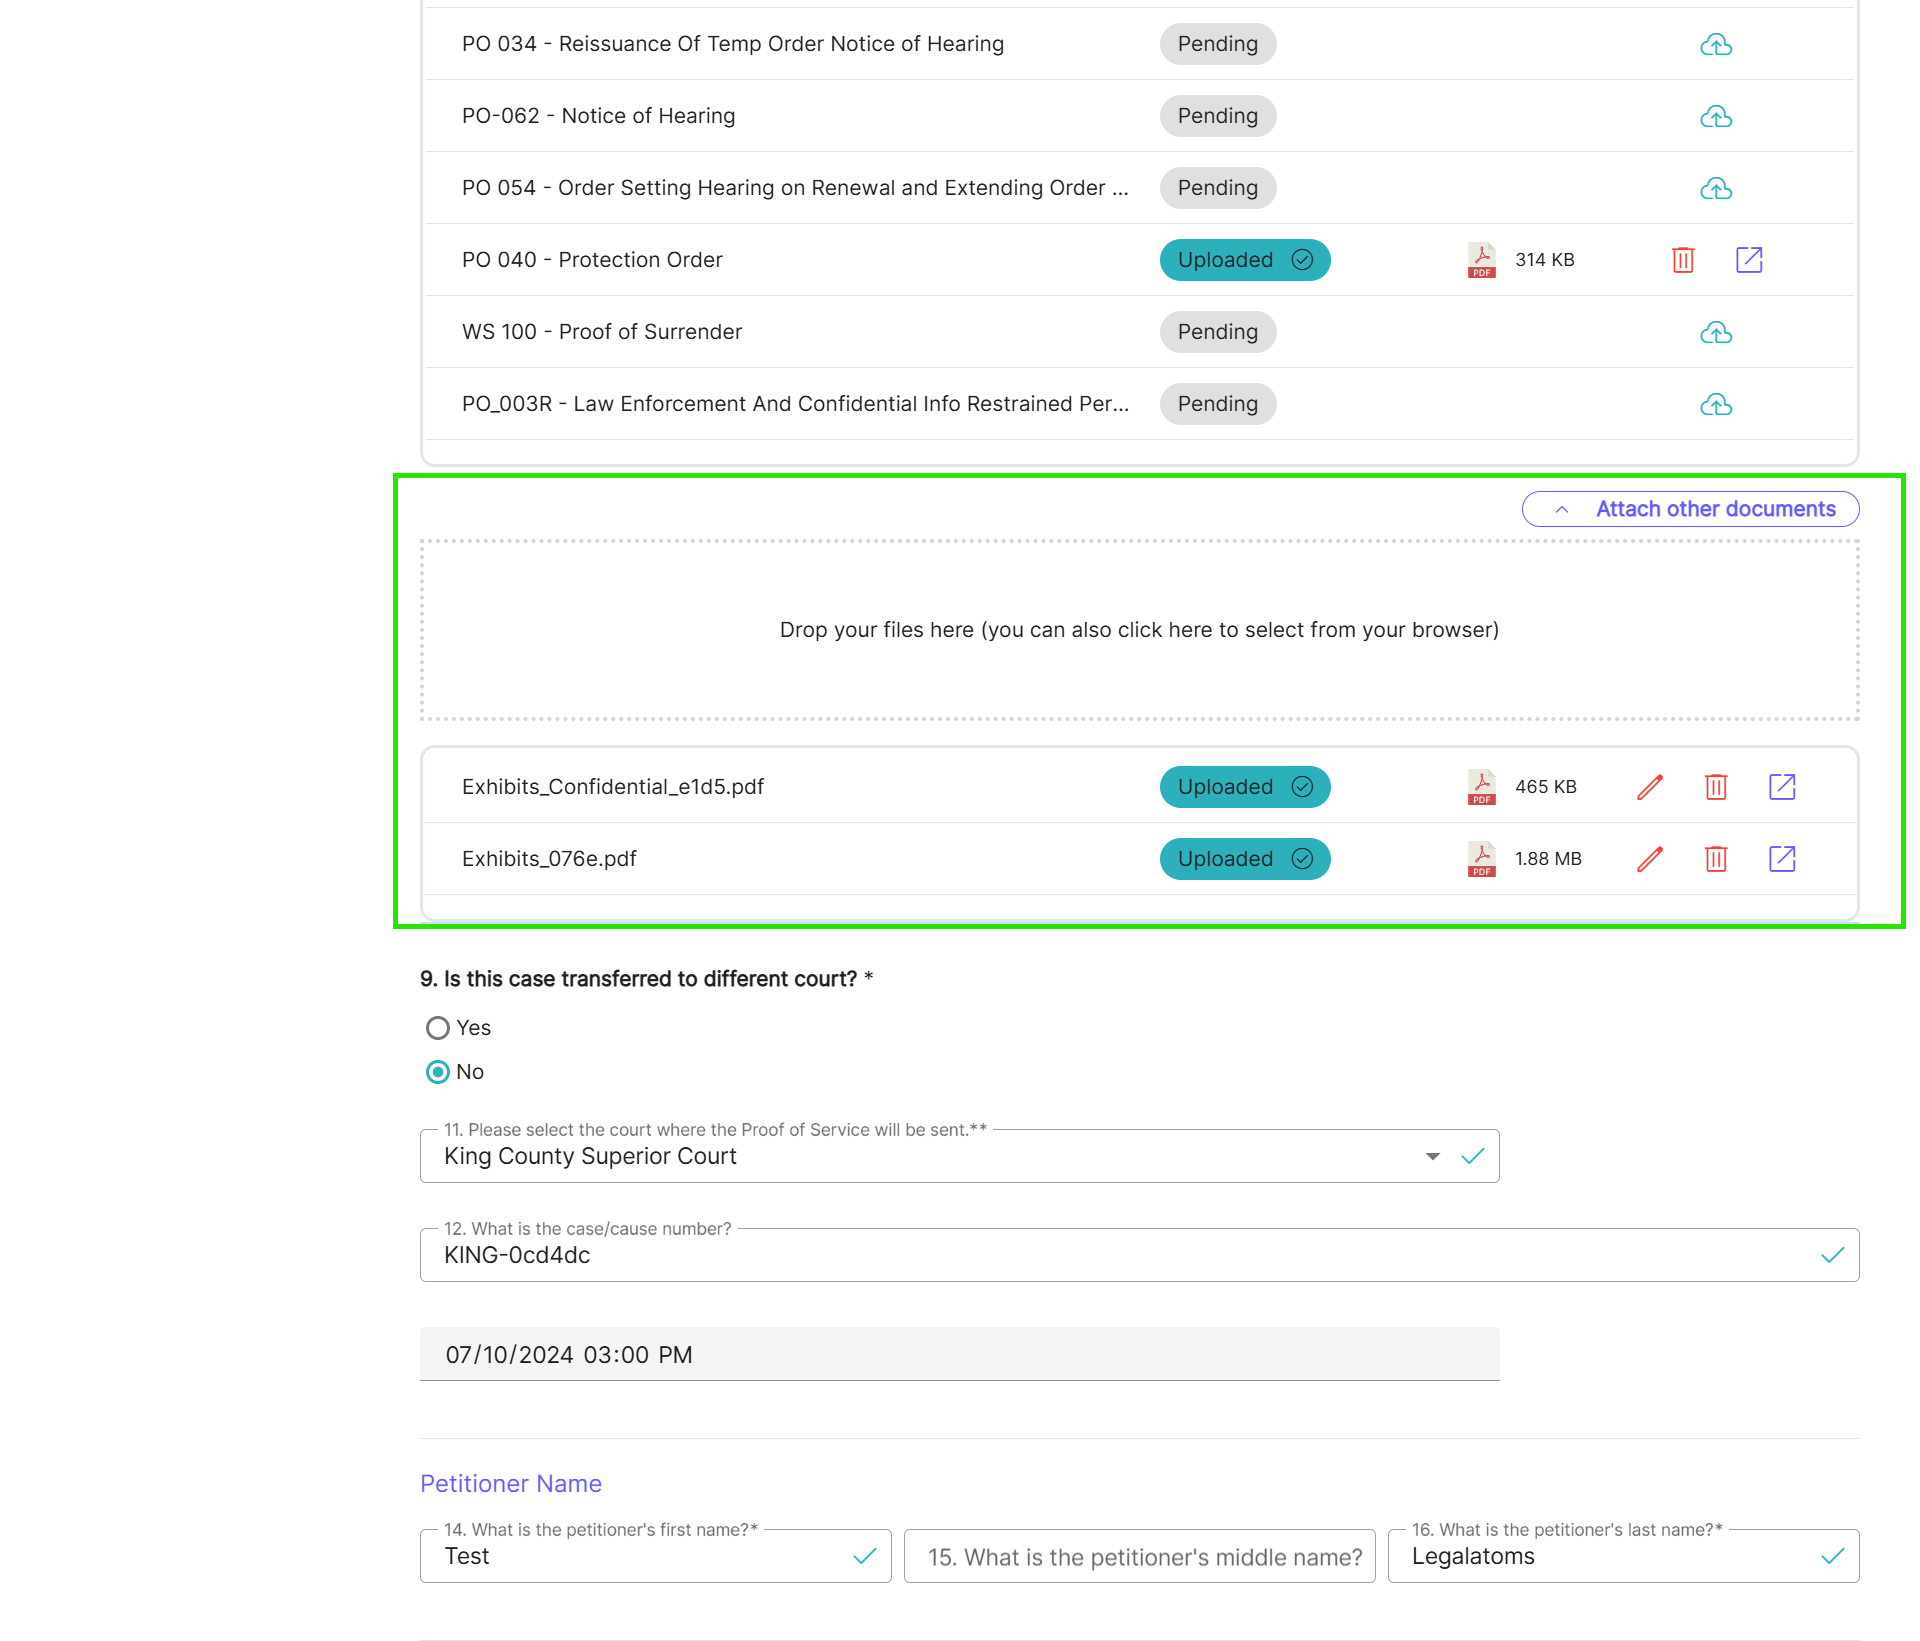Click hearing date field 07/10/2024 03:00 PM
Viewport: 1920px width, 1641px height.
(960, 1355)
